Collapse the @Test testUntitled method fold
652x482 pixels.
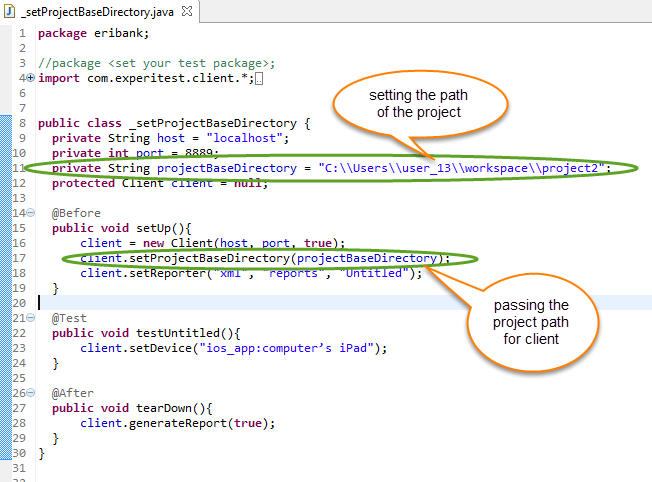coord(30,318)
